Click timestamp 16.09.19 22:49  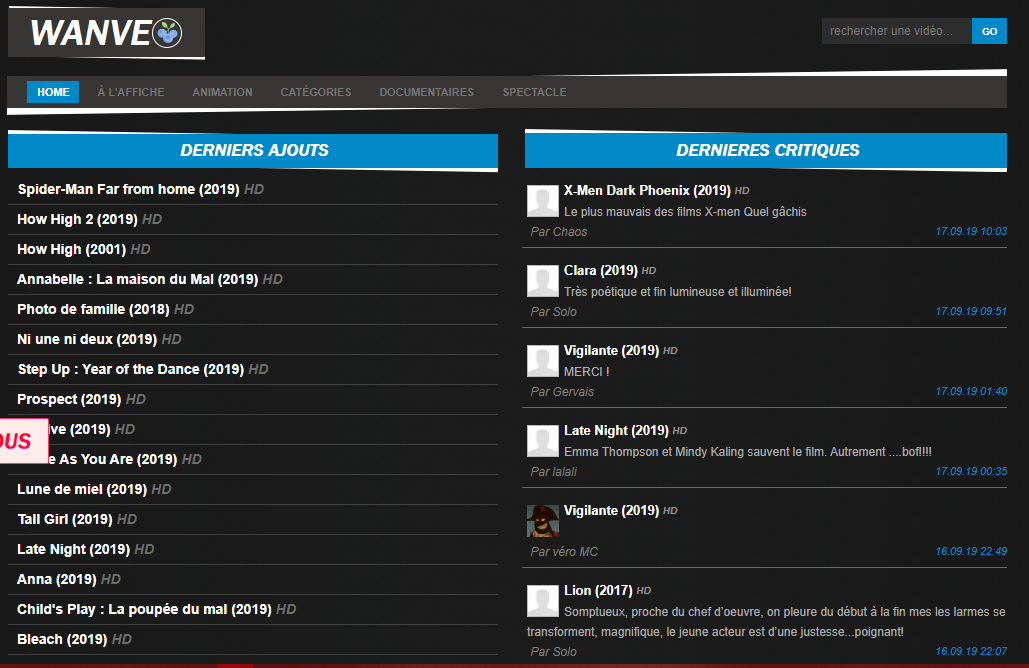[971, 551]
